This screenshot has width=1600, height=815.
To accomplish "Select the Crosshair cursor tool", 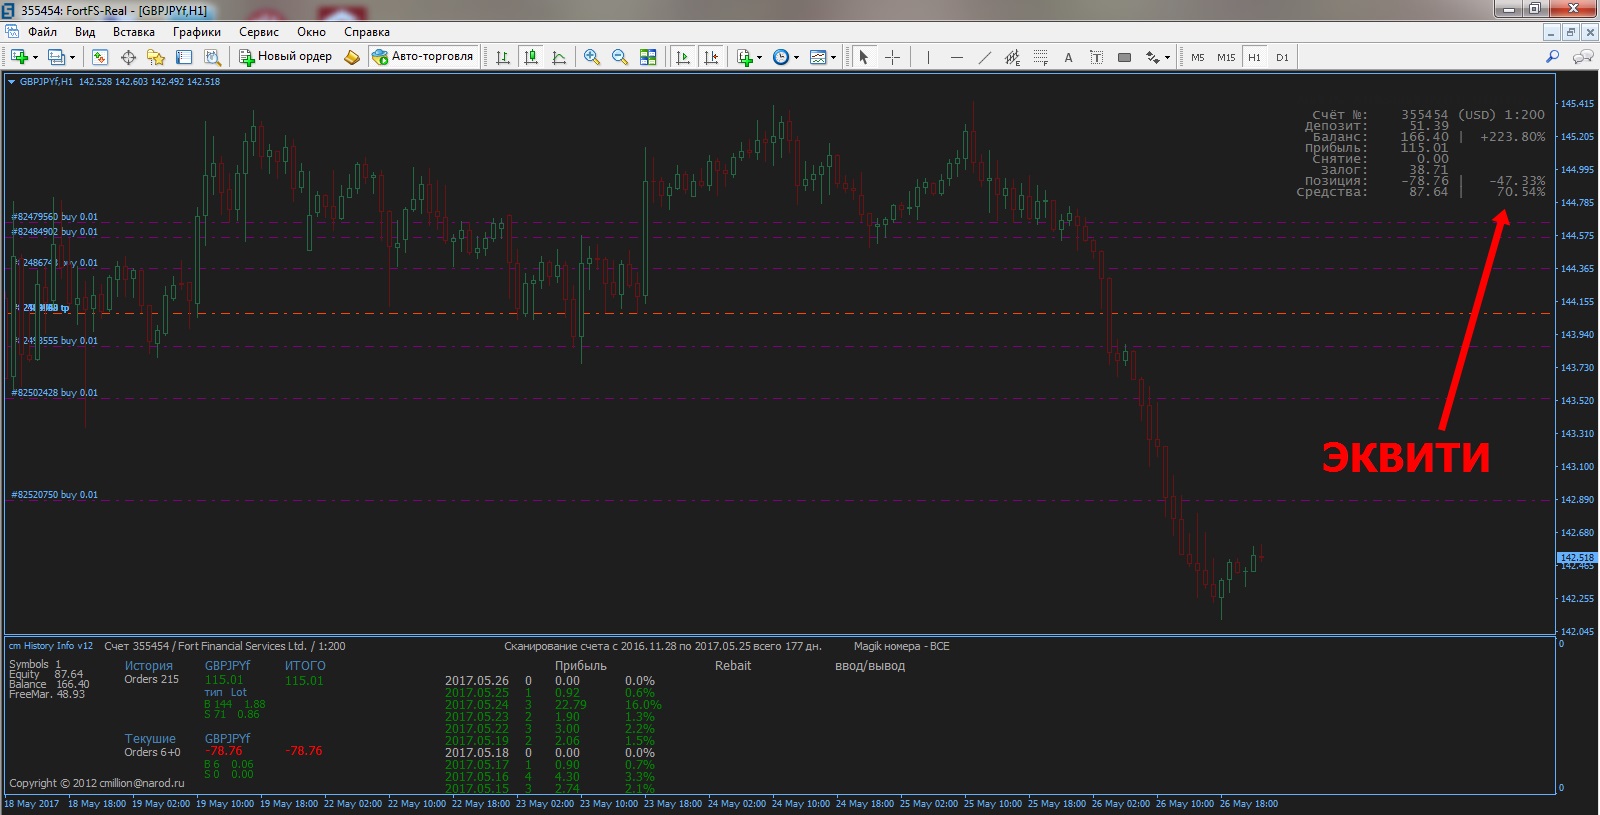I will pos(893,57).
